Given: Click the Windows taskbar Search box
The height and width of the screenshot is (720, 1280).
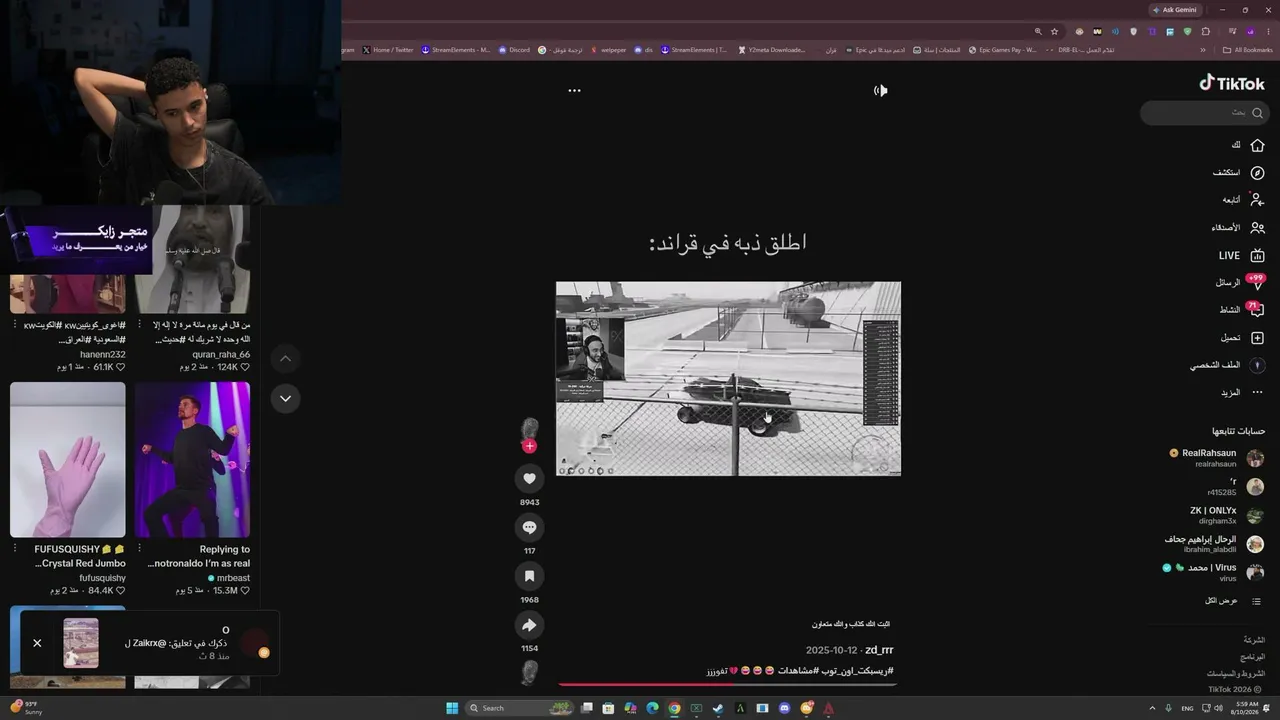Looking at the screenshot, I should click(518, 708).
